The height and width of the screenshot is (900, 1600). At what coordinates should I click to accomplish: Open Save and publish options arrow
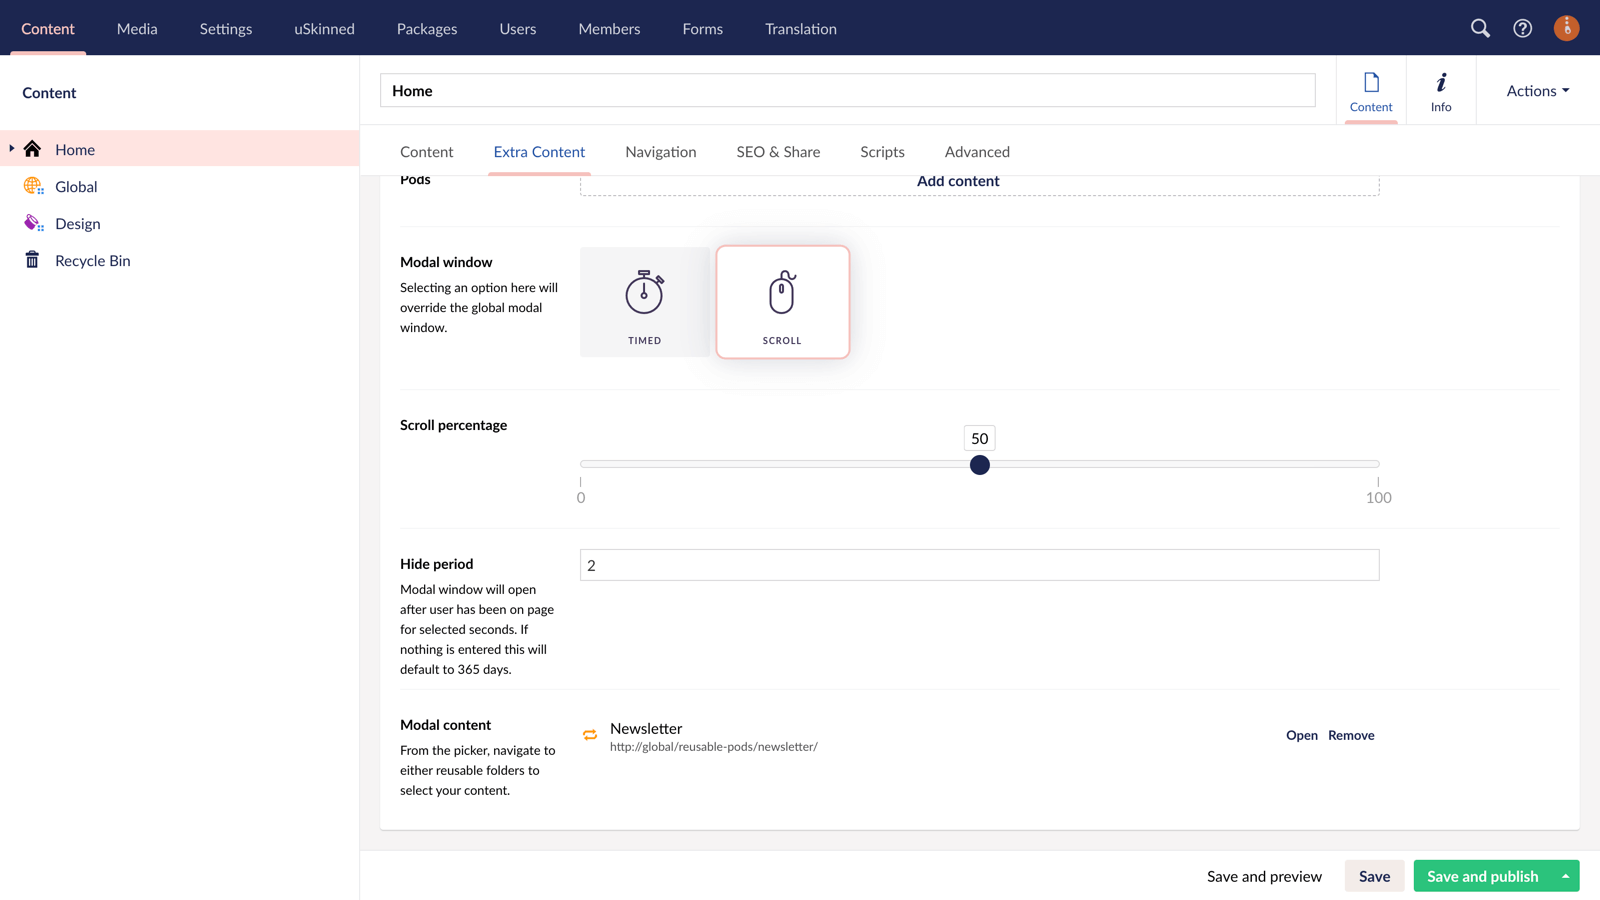(1566, 875)
